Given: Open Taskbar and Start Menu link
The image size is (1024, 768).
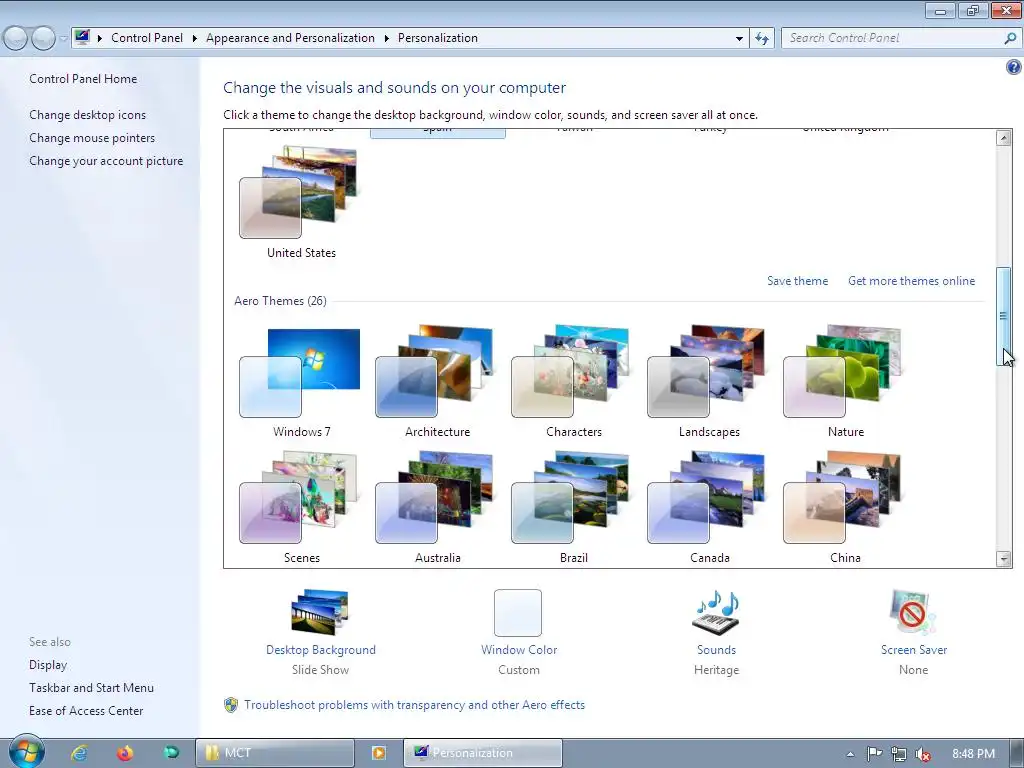Looking at the screenshot, I should pyautogui.click(x=91, y=688).
